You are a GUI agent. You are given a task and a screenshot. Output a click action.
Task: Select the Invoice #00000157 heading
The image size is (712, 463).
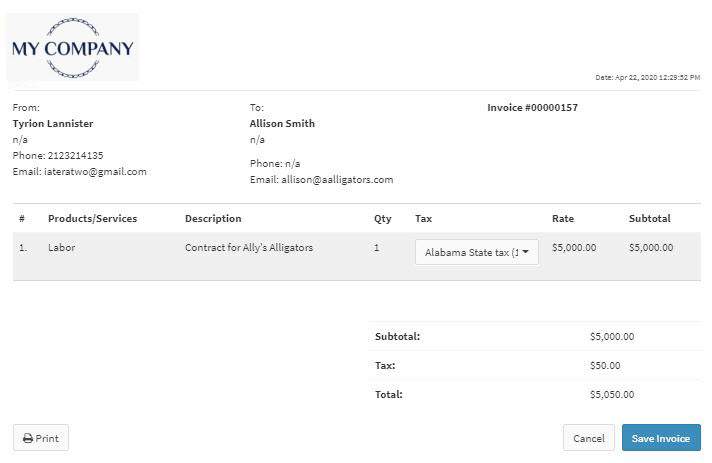(x=532, y=108)
